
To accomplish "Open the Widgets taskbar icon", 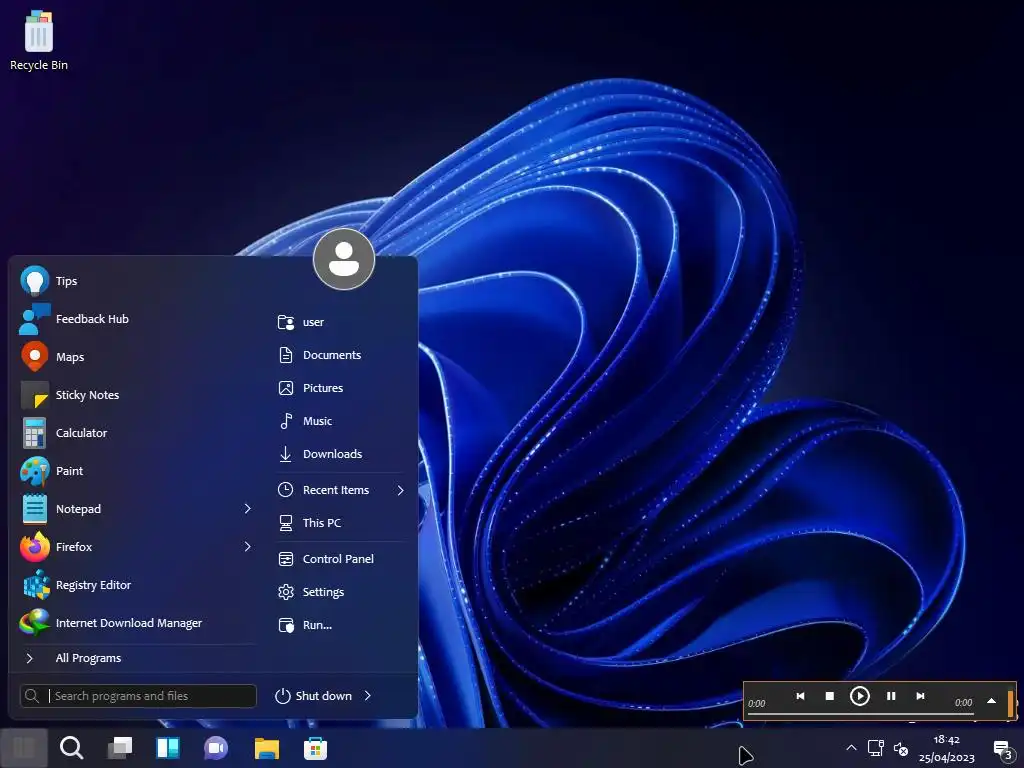I will click(168, 748).
